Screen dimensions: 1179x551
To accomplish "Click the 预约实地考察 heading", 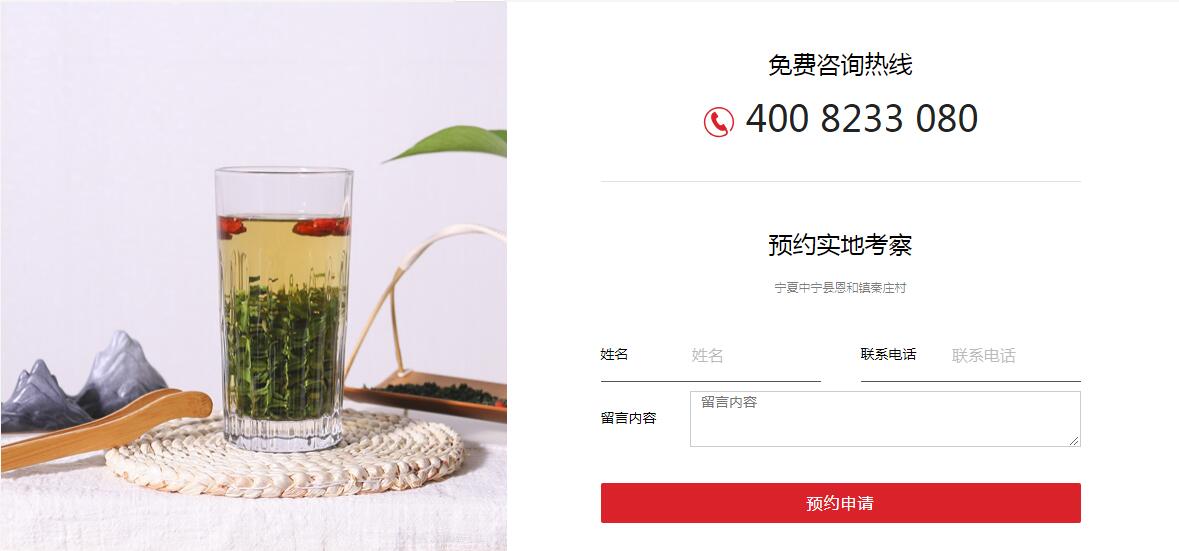I will click(840, 245).
